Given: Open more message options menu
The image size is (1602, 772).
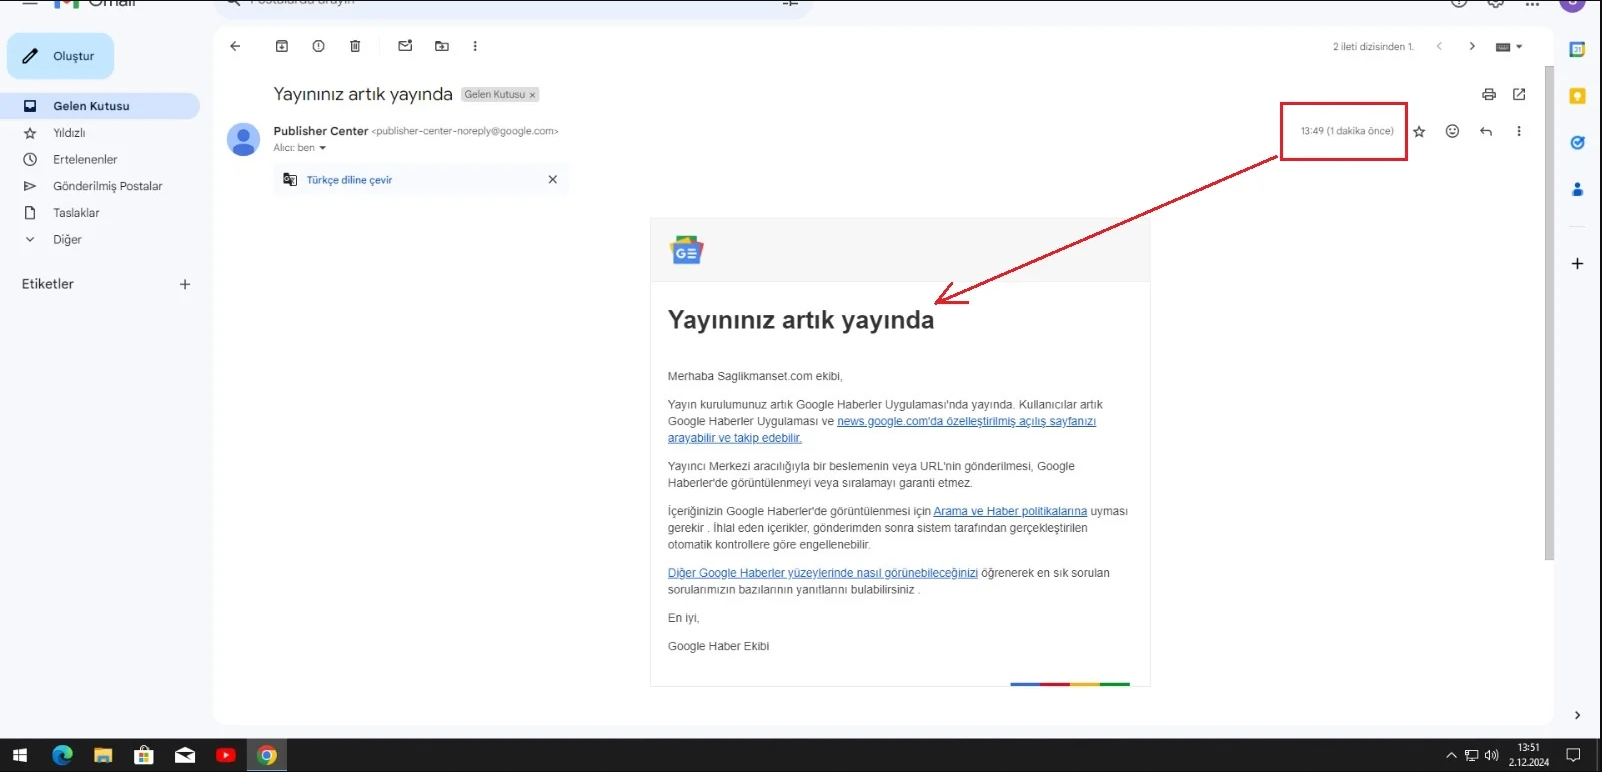Looking at the screenshot, I should [x=1519, y=131].
